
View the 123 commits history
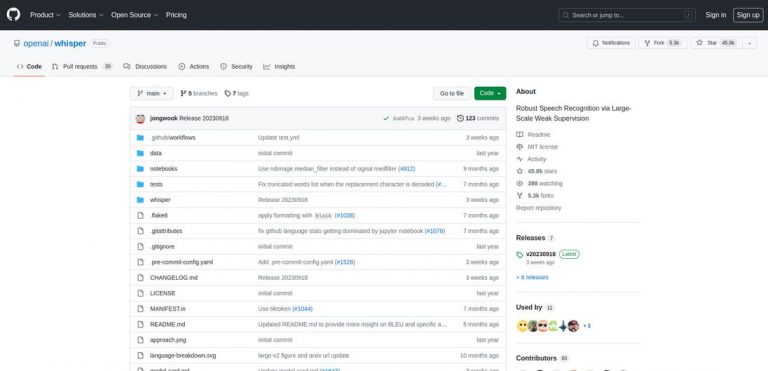(x=478, y=119)
